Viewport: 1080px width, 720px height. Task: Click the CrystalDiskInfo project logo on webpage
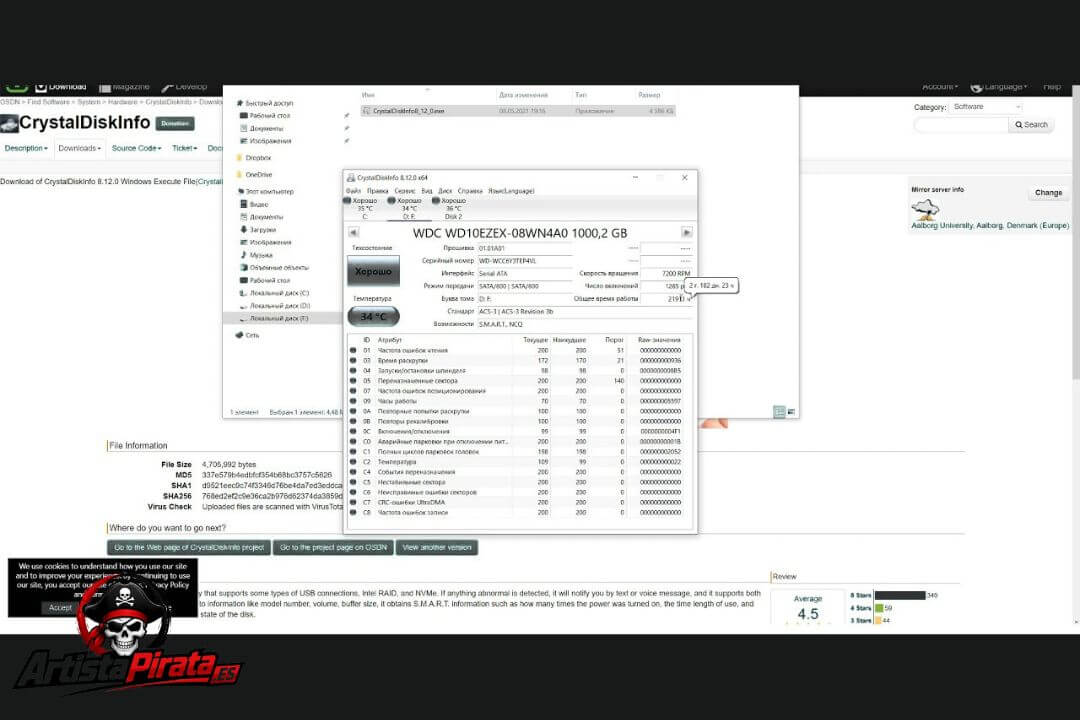click(9, 123)
